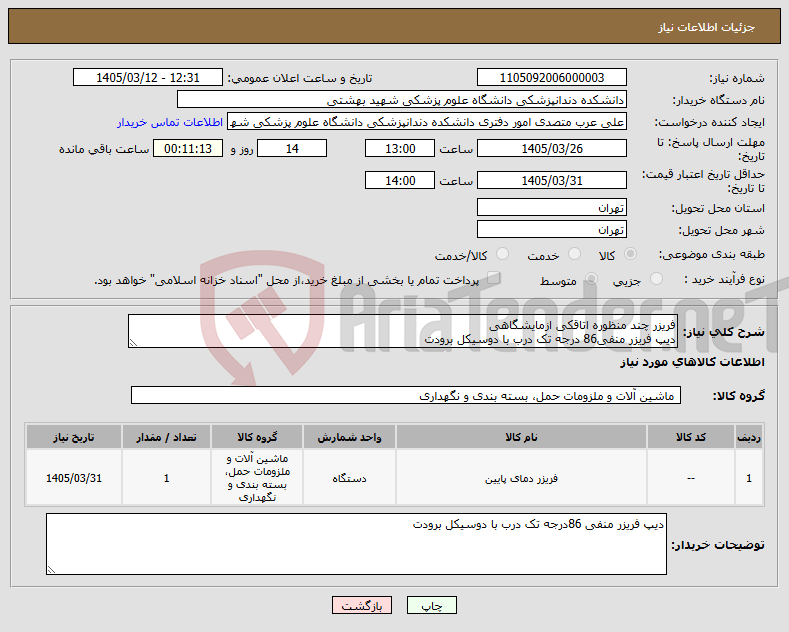Click the price validity date 1405/03/31 field
Viewport: 789px width, 632px height.
click(552, 180)
